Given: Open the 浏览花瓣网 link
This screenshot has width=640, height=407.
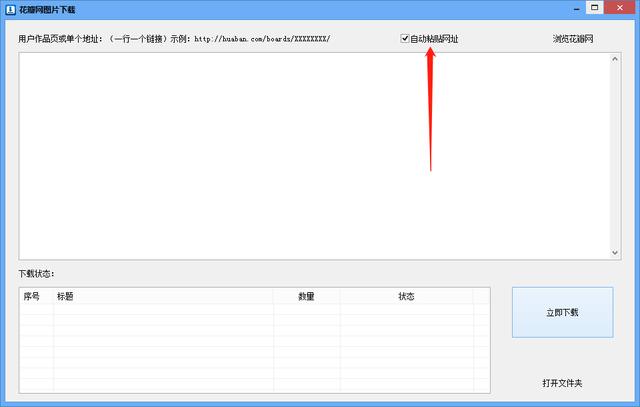Looking at the screenshot, I should [x=573, y=39].
